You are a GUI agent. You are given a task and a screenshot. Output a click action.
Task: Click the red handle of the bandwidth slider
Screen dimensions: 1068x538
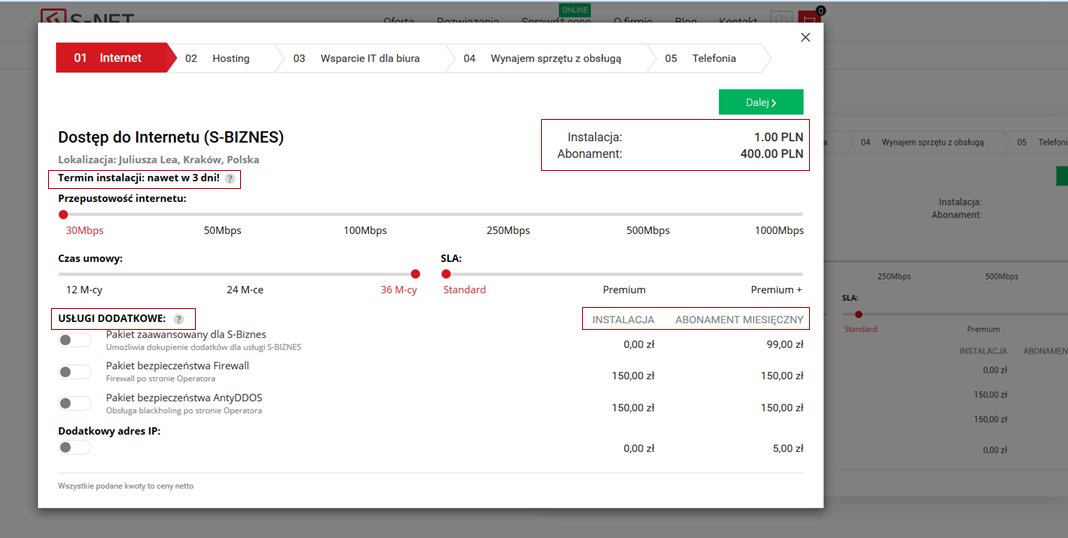pyautogui.click(x=63, y=215)
